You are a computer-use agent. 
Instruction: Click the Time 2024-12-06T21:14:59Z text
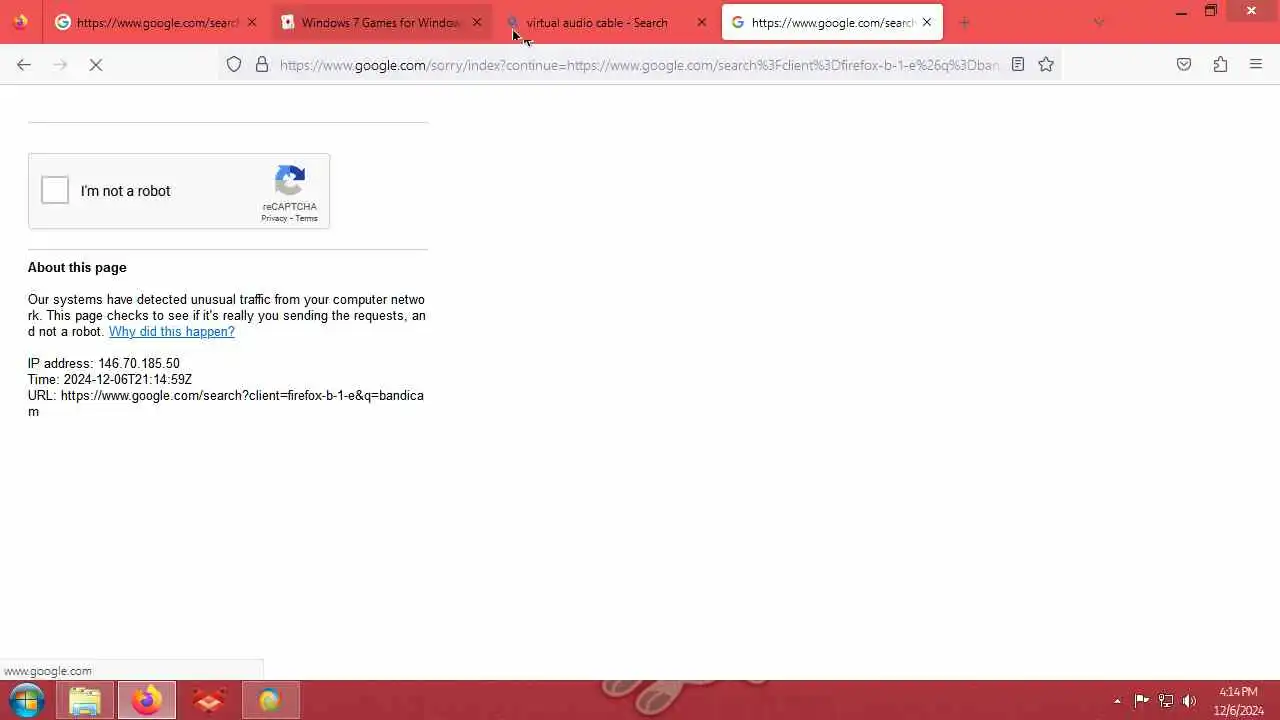click(110, 379)
